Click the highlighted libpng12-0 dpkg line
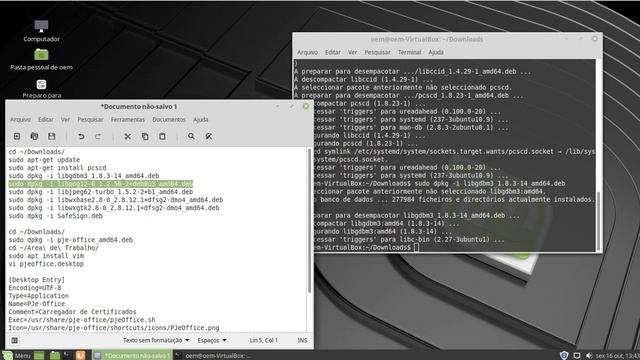The image size is (640, 360). click(100, 184)
